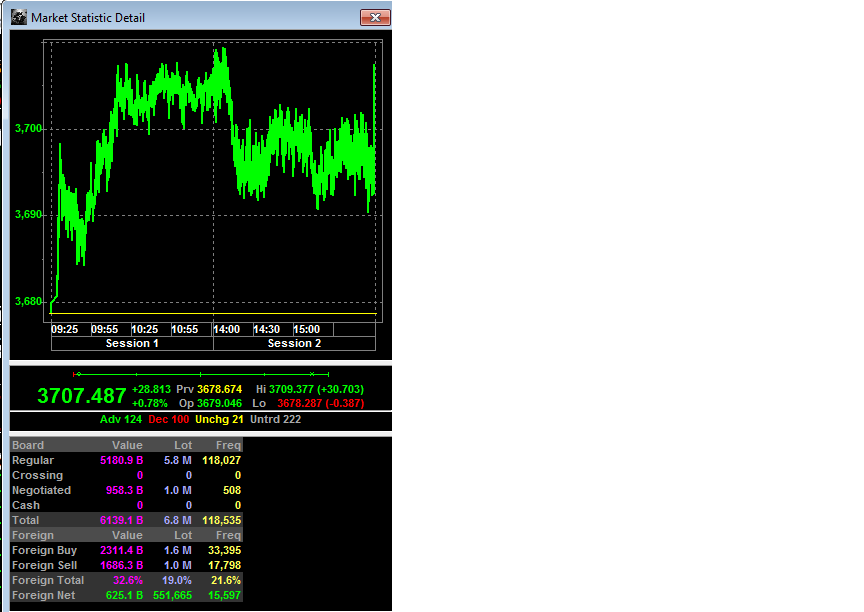Image resolution: width=864 pixels, height=612 pixels.
Task: Click the Market Statistic Detail title text
Action: [88, 18]
